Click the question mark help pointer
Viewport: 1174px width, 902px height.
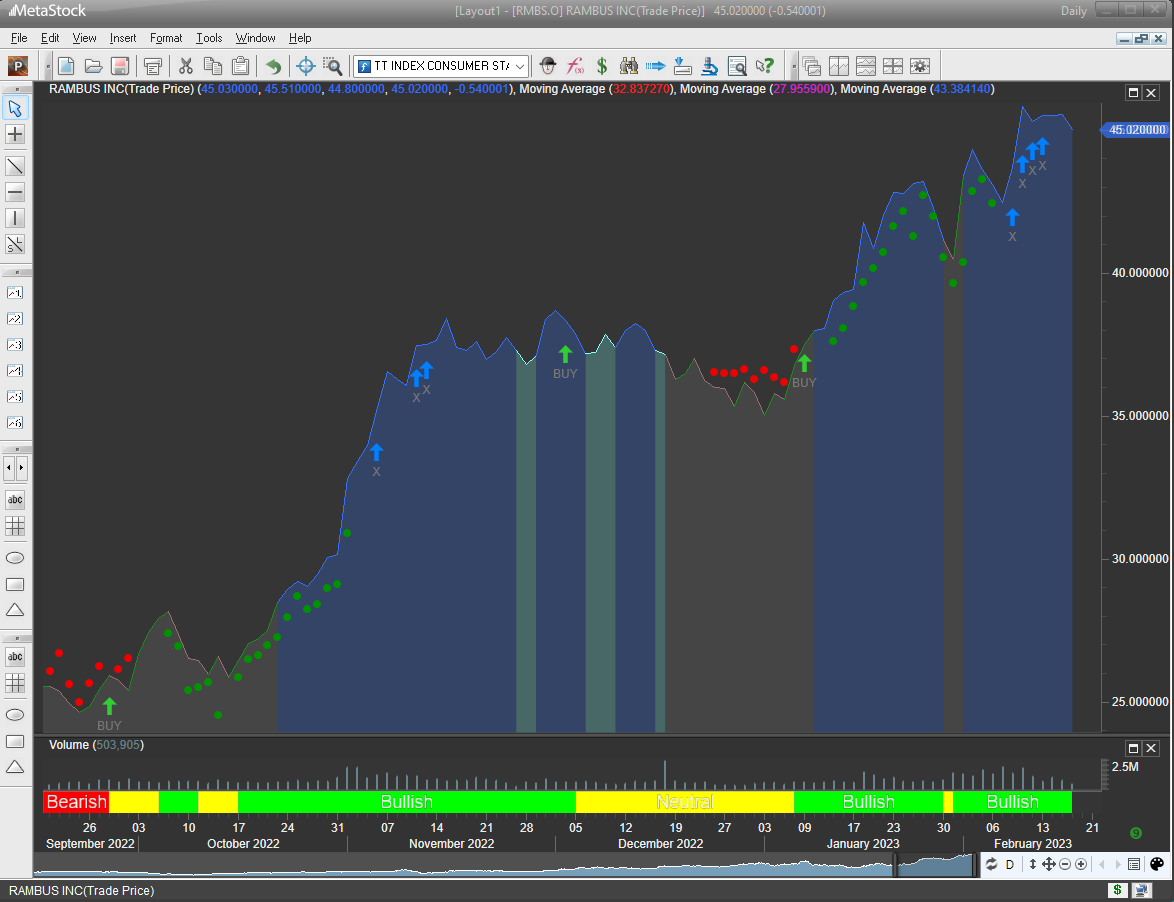pos(764,66)
